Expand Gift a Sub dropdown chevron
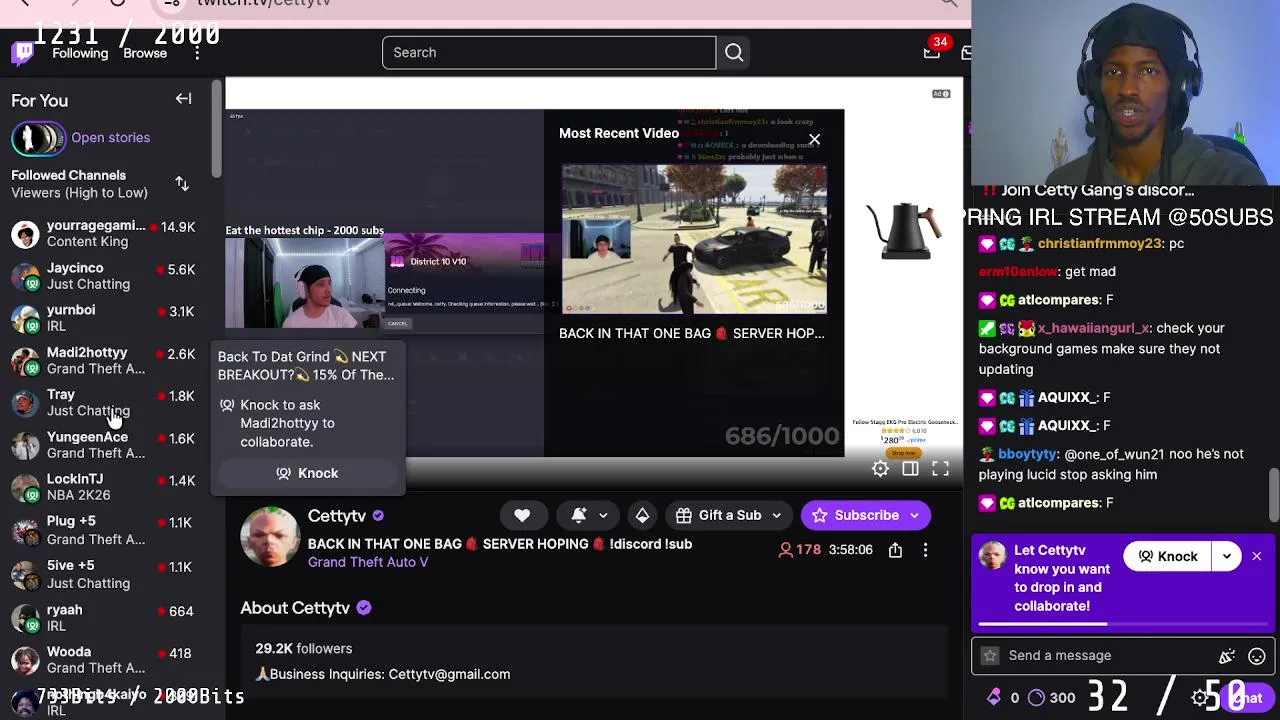 tap(777, 515)
